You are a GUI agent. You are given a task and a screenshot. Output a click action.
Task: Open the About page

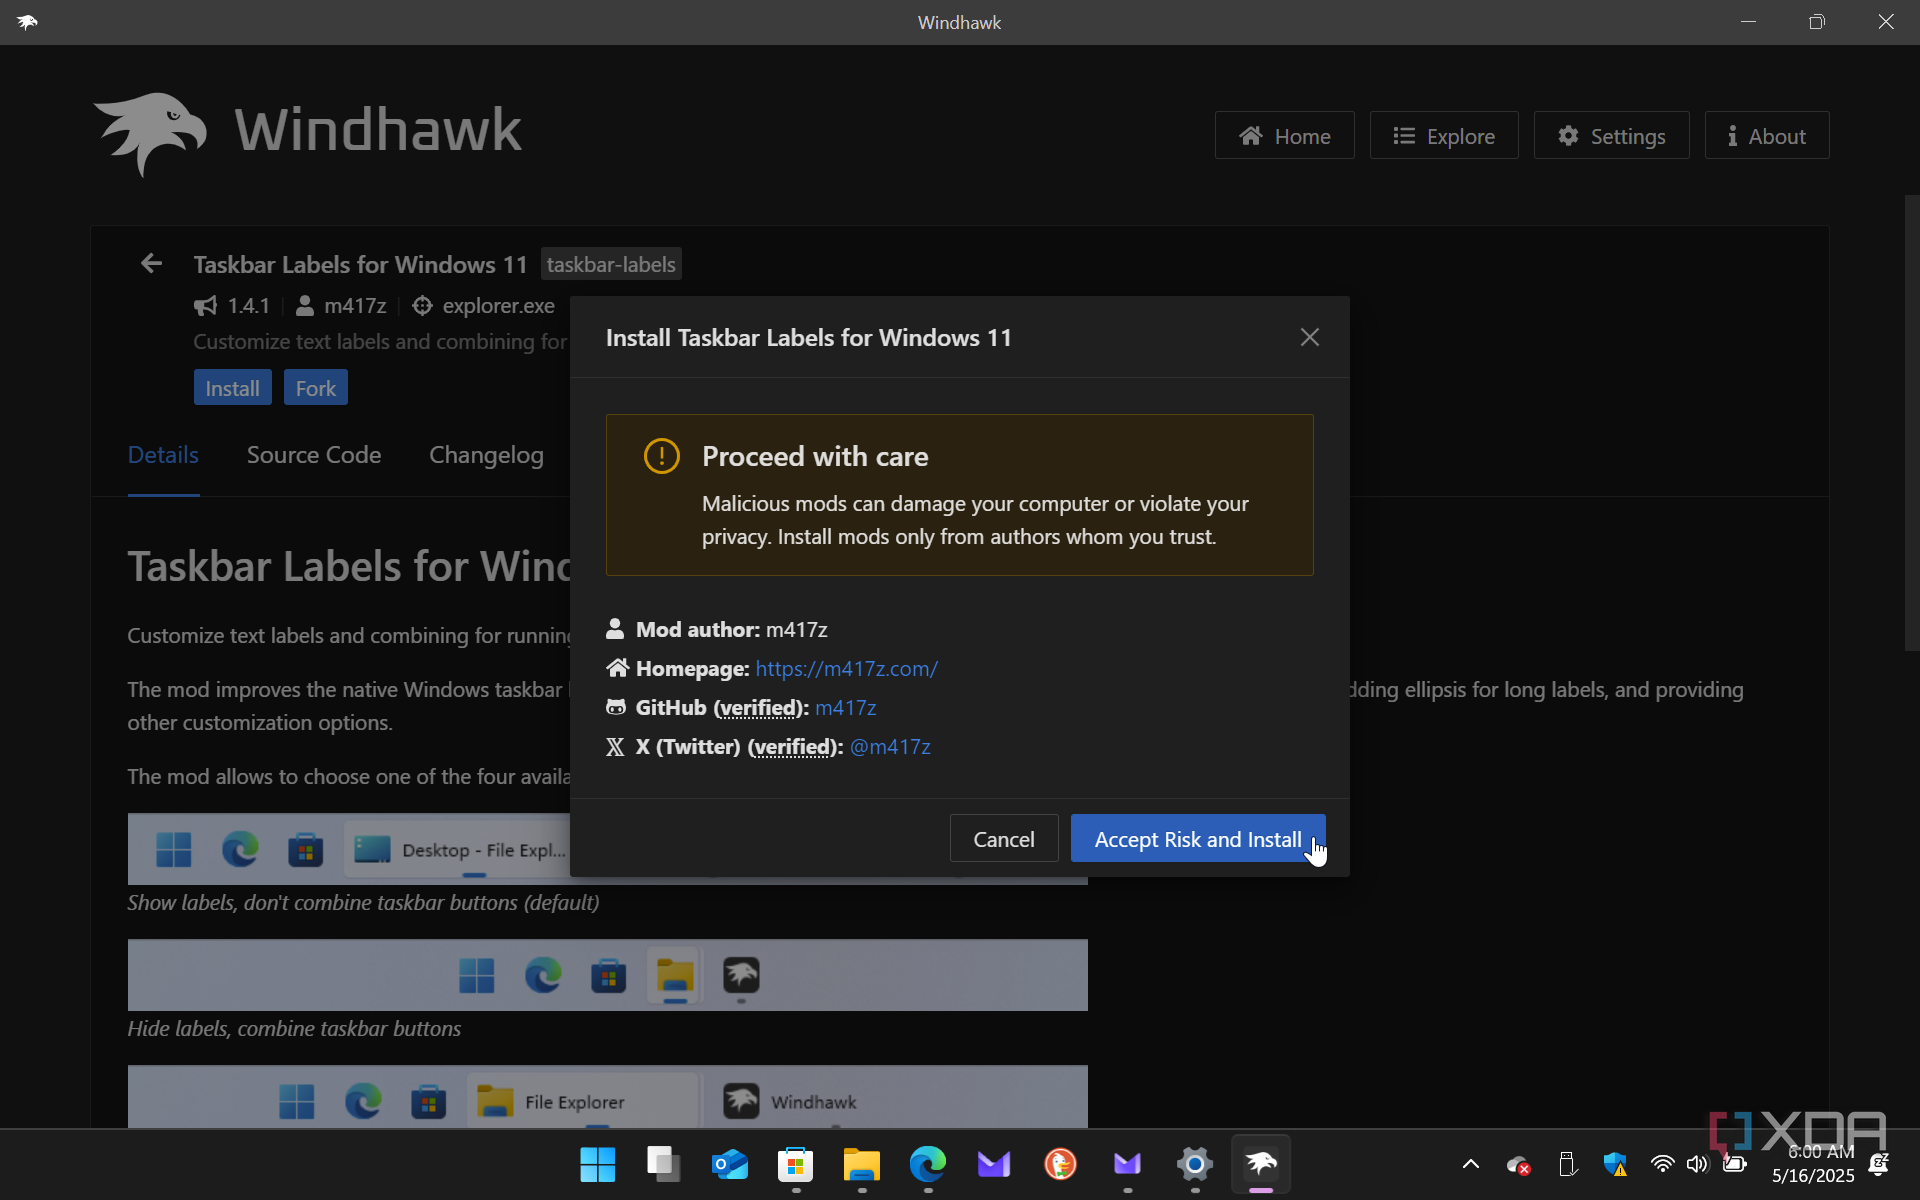(x=1766, y=135)
